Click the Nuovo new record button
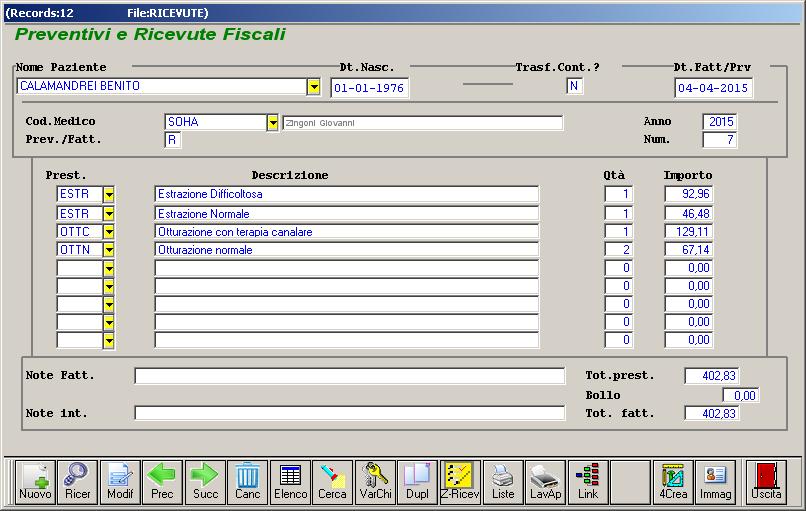This screenshot has height=511, width=806. 35,482
